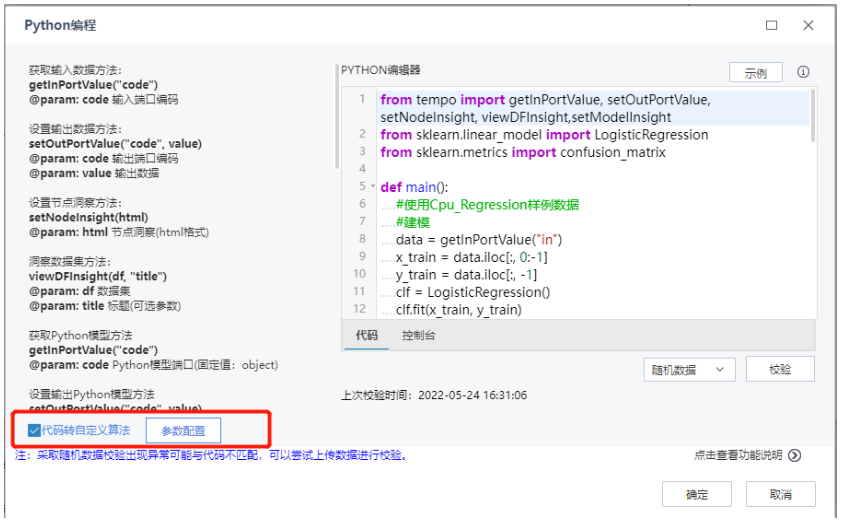The width and height of the screenshot is (841, 524).
Task: Click line number 1 in editor gutter
Action: [361, 100]
